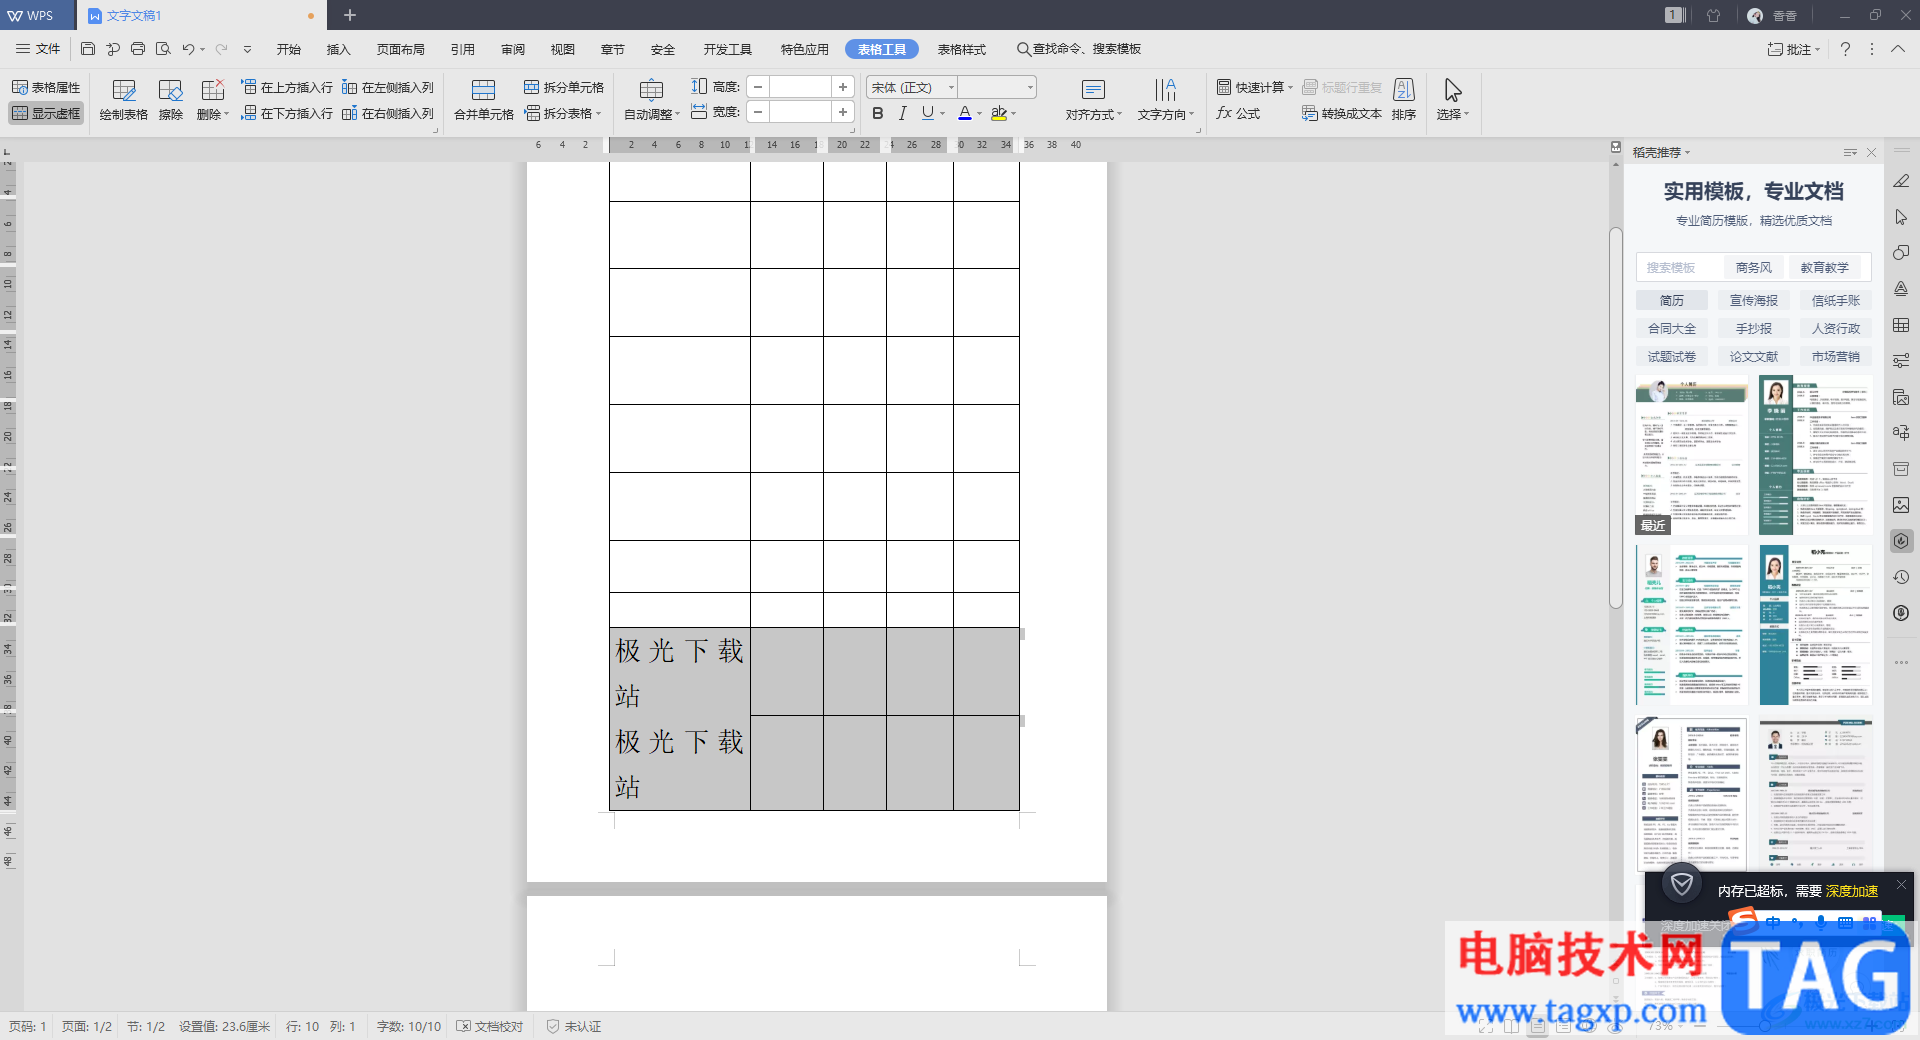Screen dimensions: 1920x1040
Task: Click 转换成文本 convert to text
Action: [x=1342, y=114]
